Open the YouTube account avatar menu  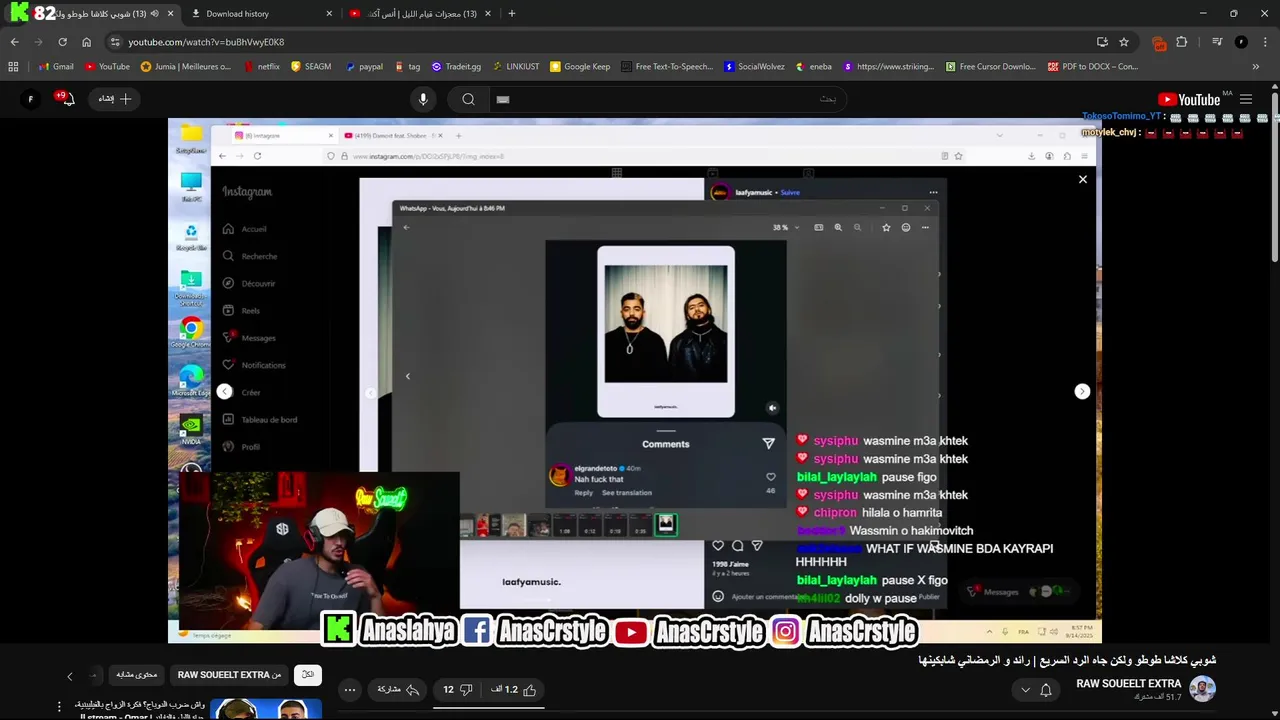31,99
